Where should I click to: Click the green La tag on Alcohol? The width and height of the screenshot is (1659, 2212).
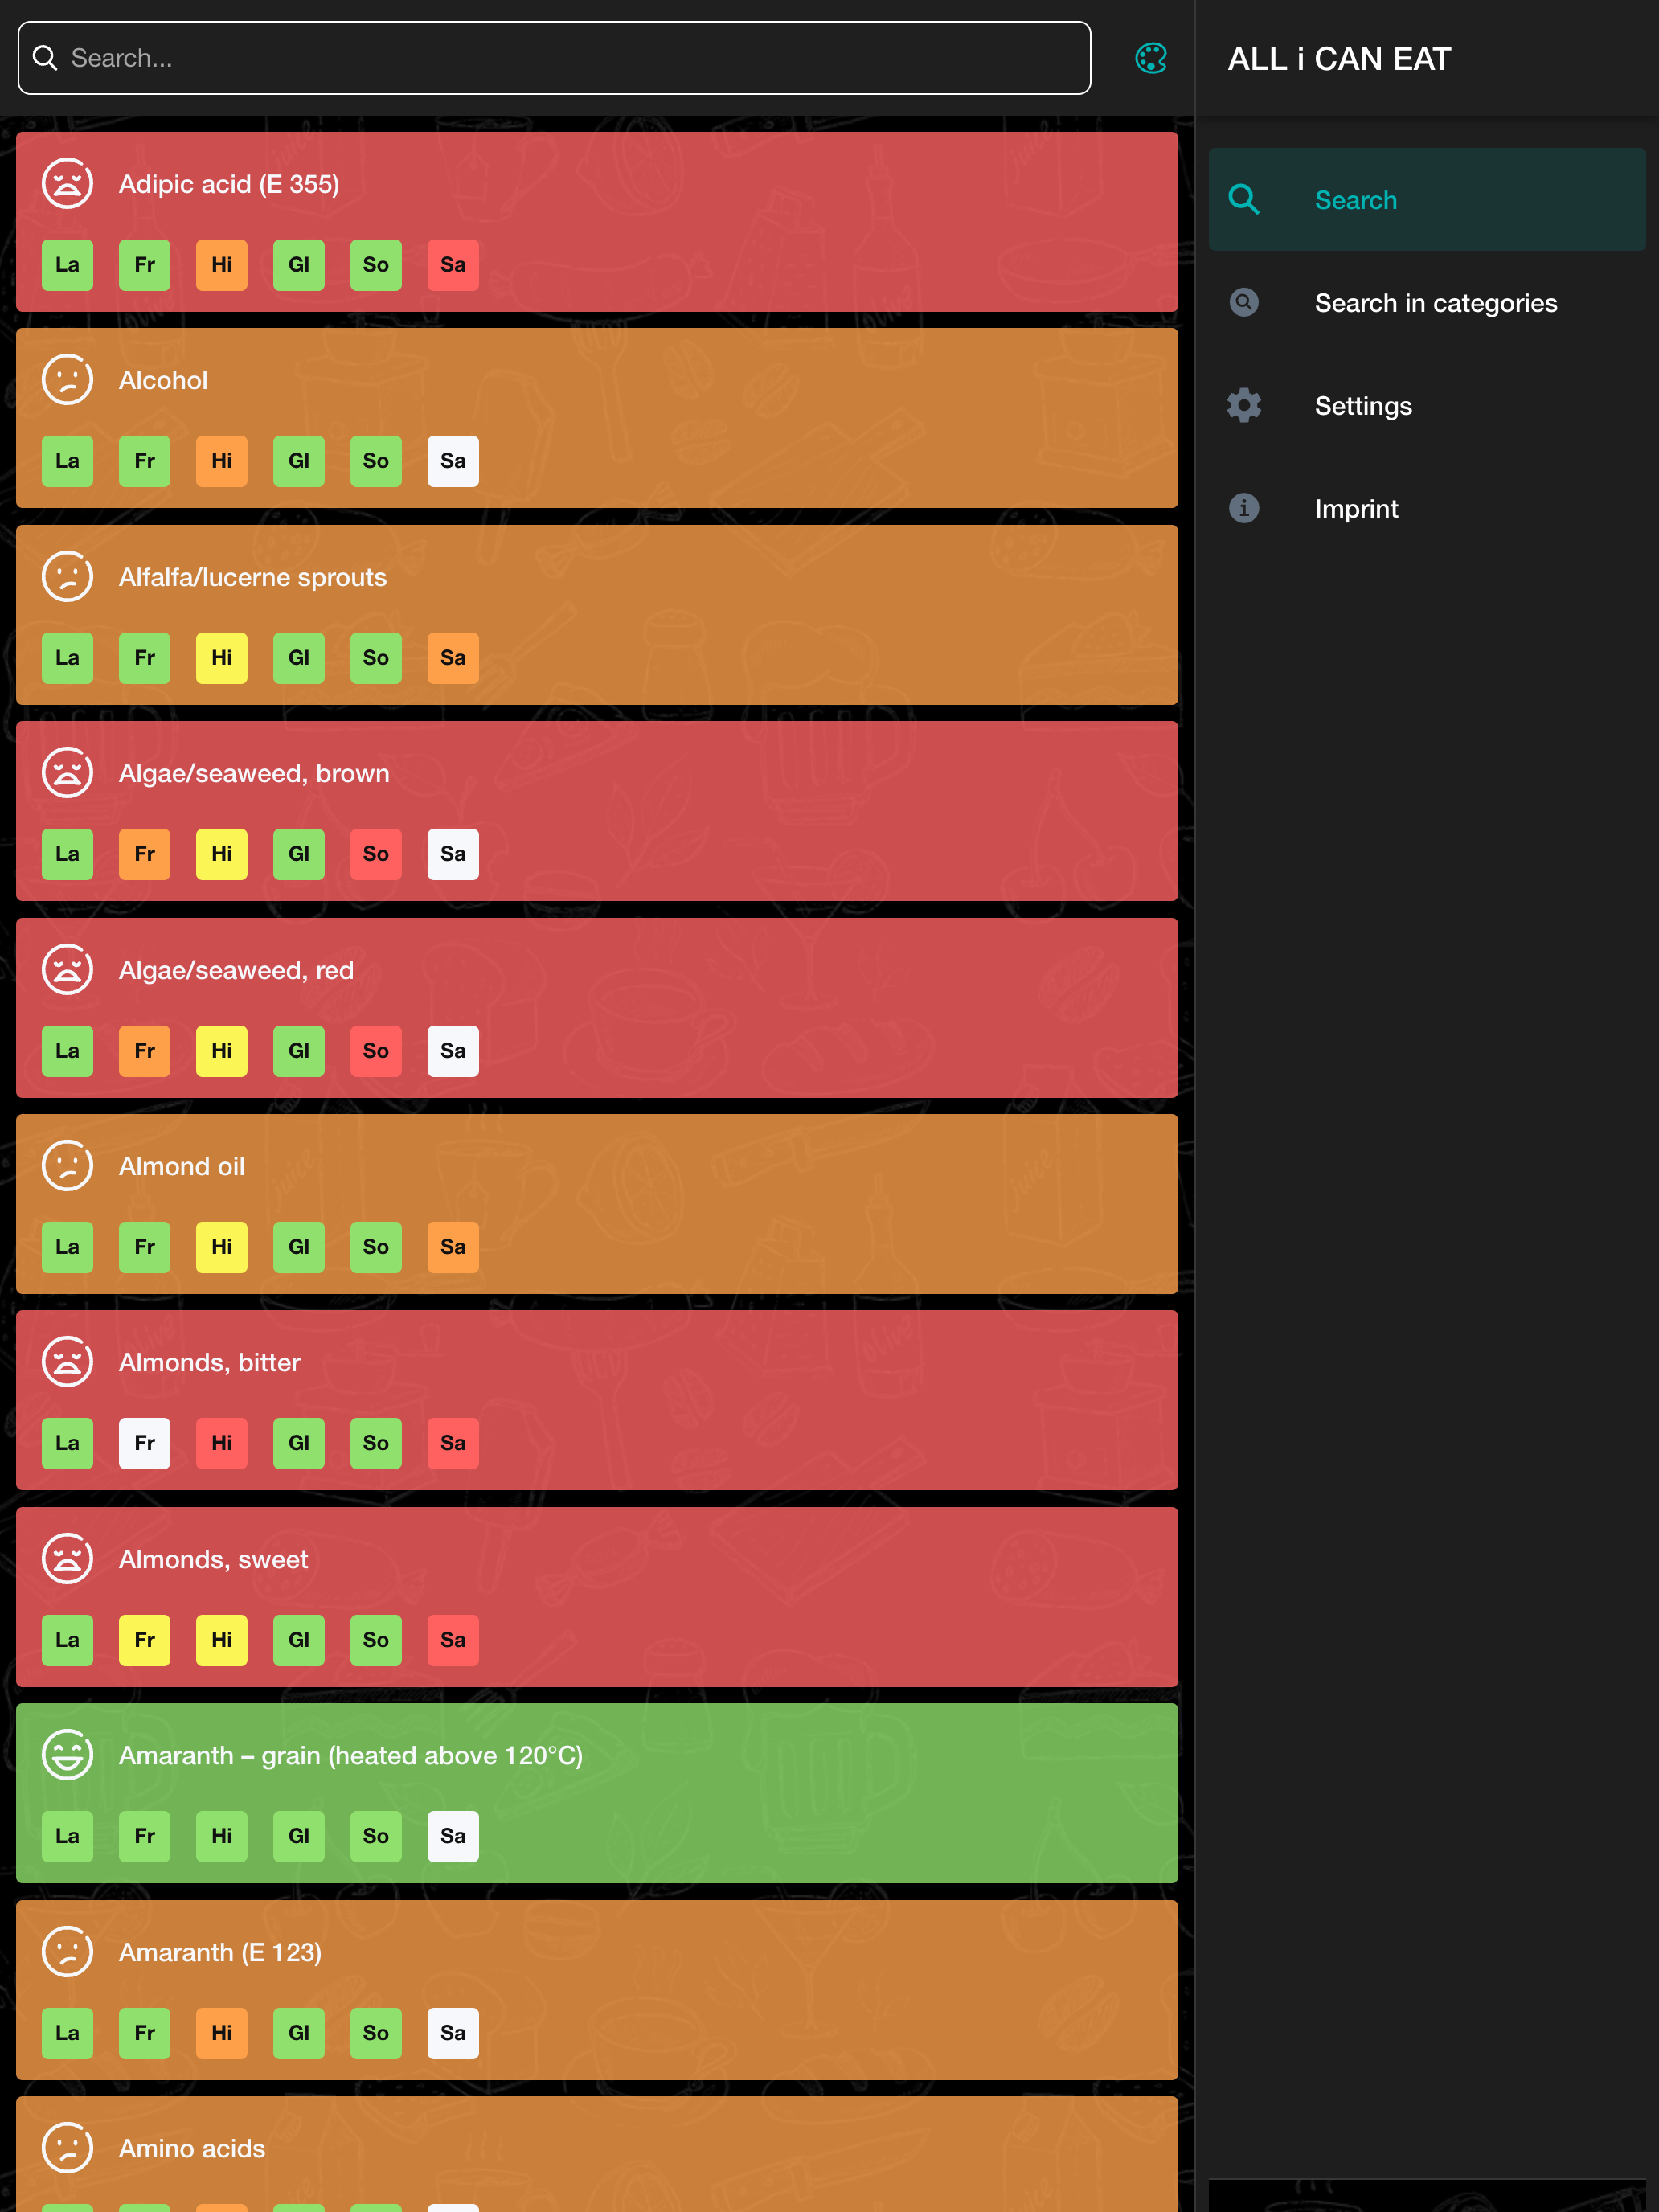point(67,461)
